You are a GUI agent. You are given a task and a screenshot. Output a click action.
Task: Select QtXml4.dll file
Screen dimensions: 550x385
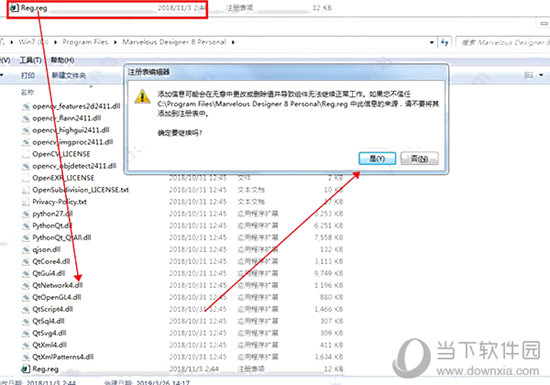coord(49,345)
